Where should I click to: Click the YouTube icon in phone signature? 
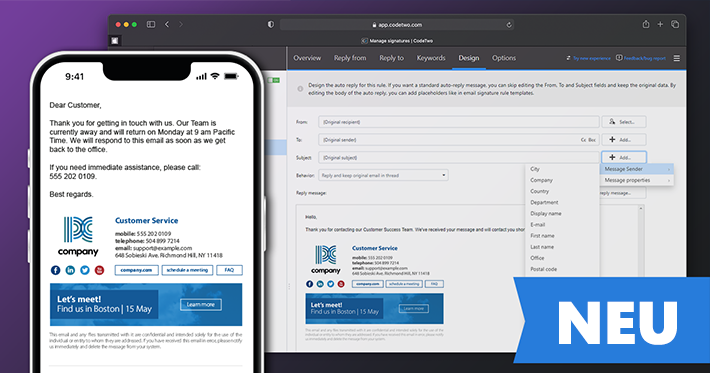[99, 270]
